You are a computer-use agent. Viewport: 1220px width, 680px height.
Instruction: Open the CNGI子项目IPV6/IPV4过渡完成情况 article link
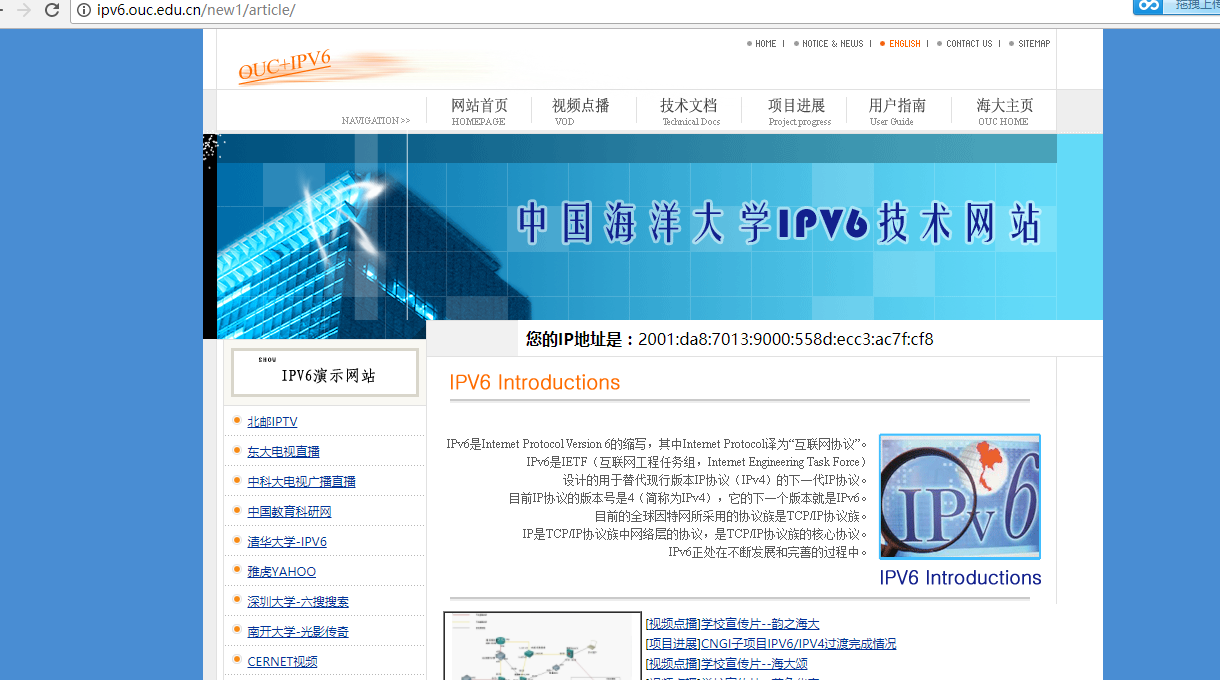coord(771,644)
